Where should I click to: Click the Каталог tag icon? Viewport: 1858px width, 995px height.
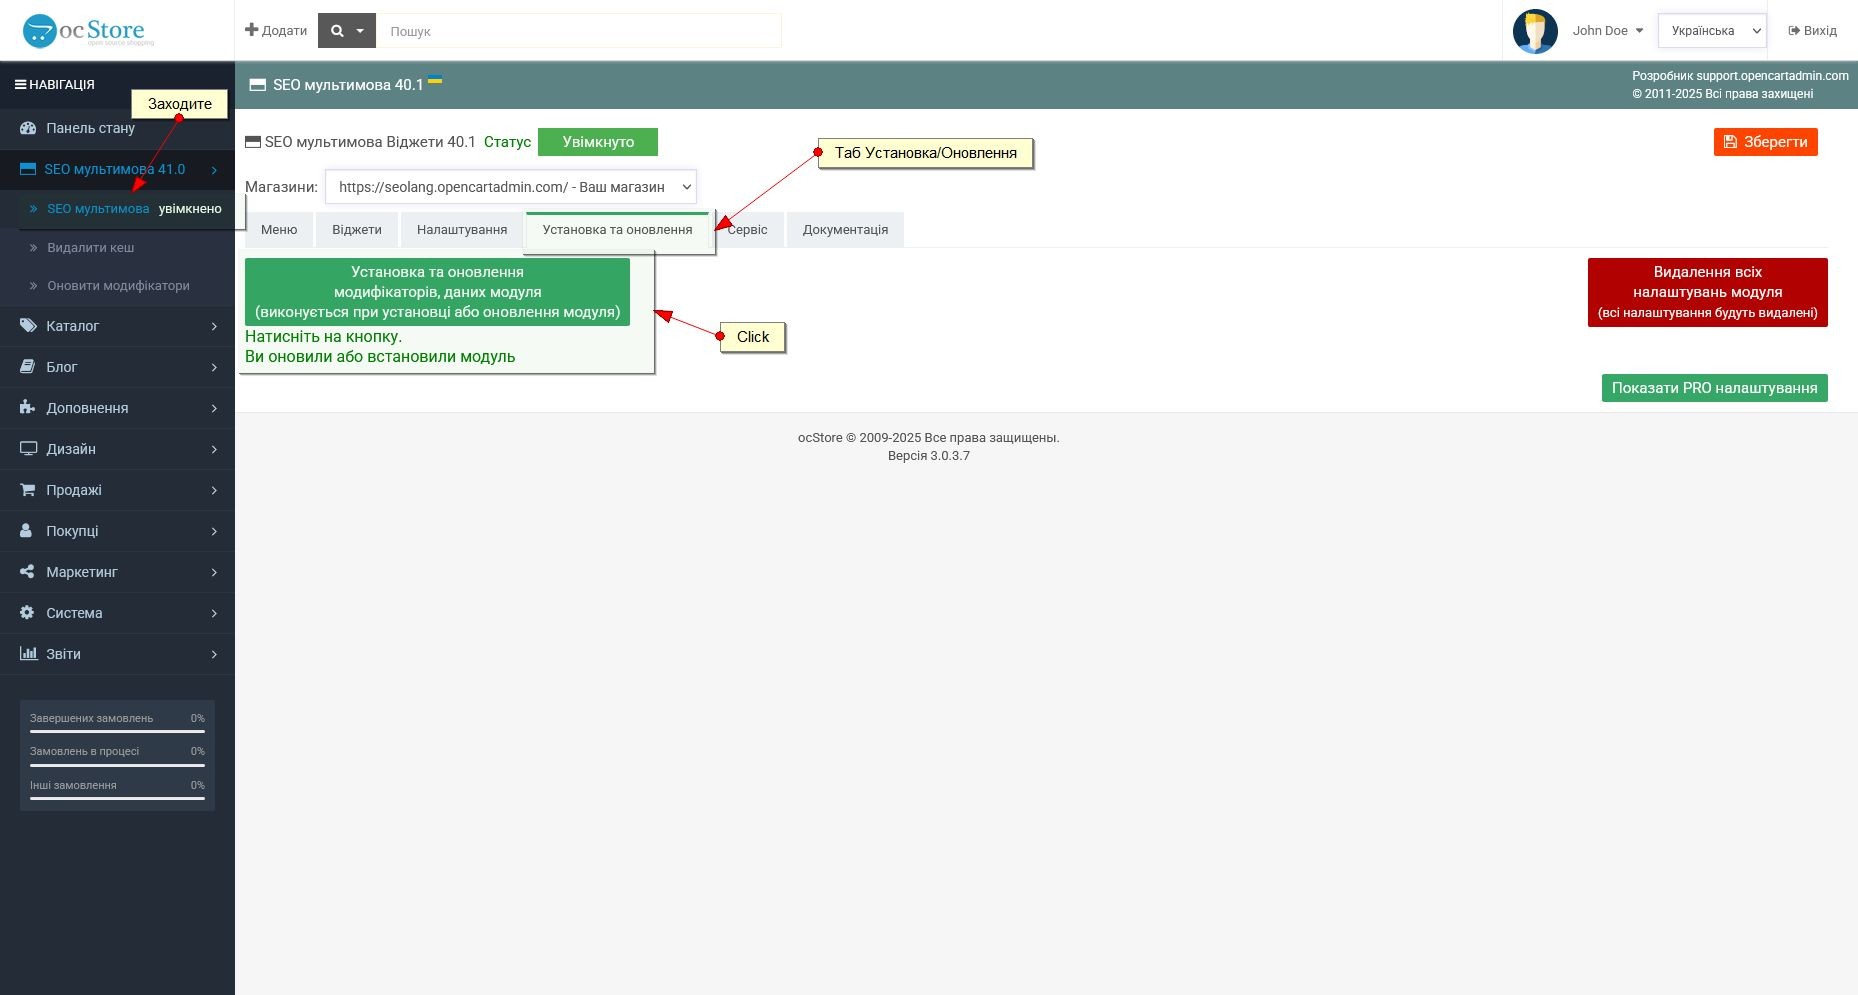(28, 326)
